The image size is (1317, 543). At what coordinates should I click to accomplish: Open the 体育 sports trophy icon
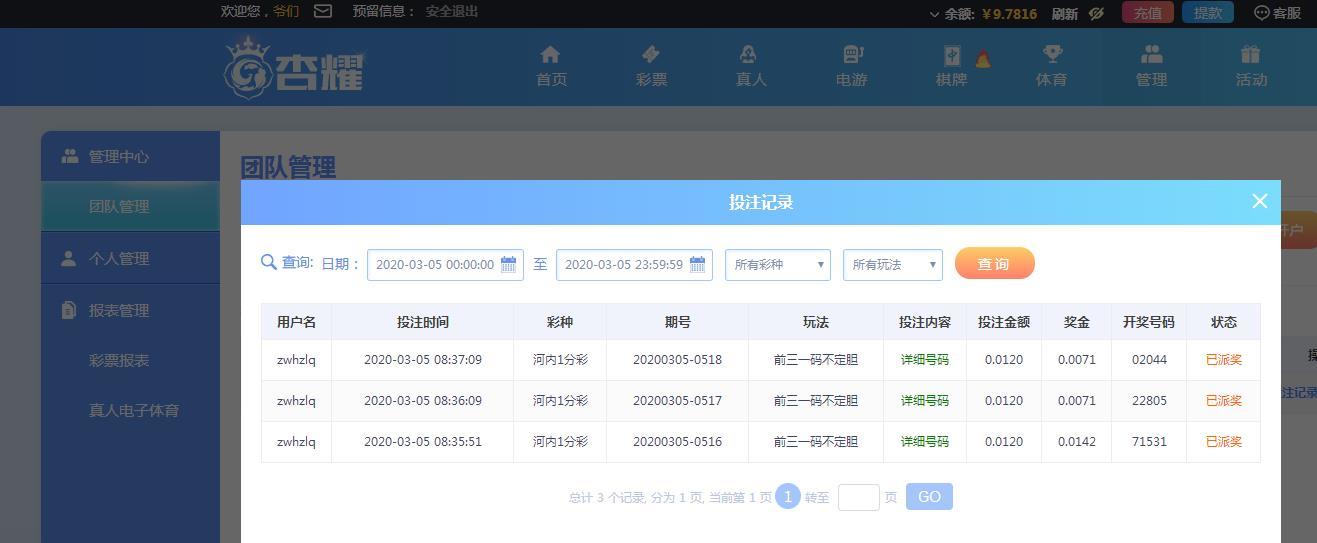[x=1052, y=54]
